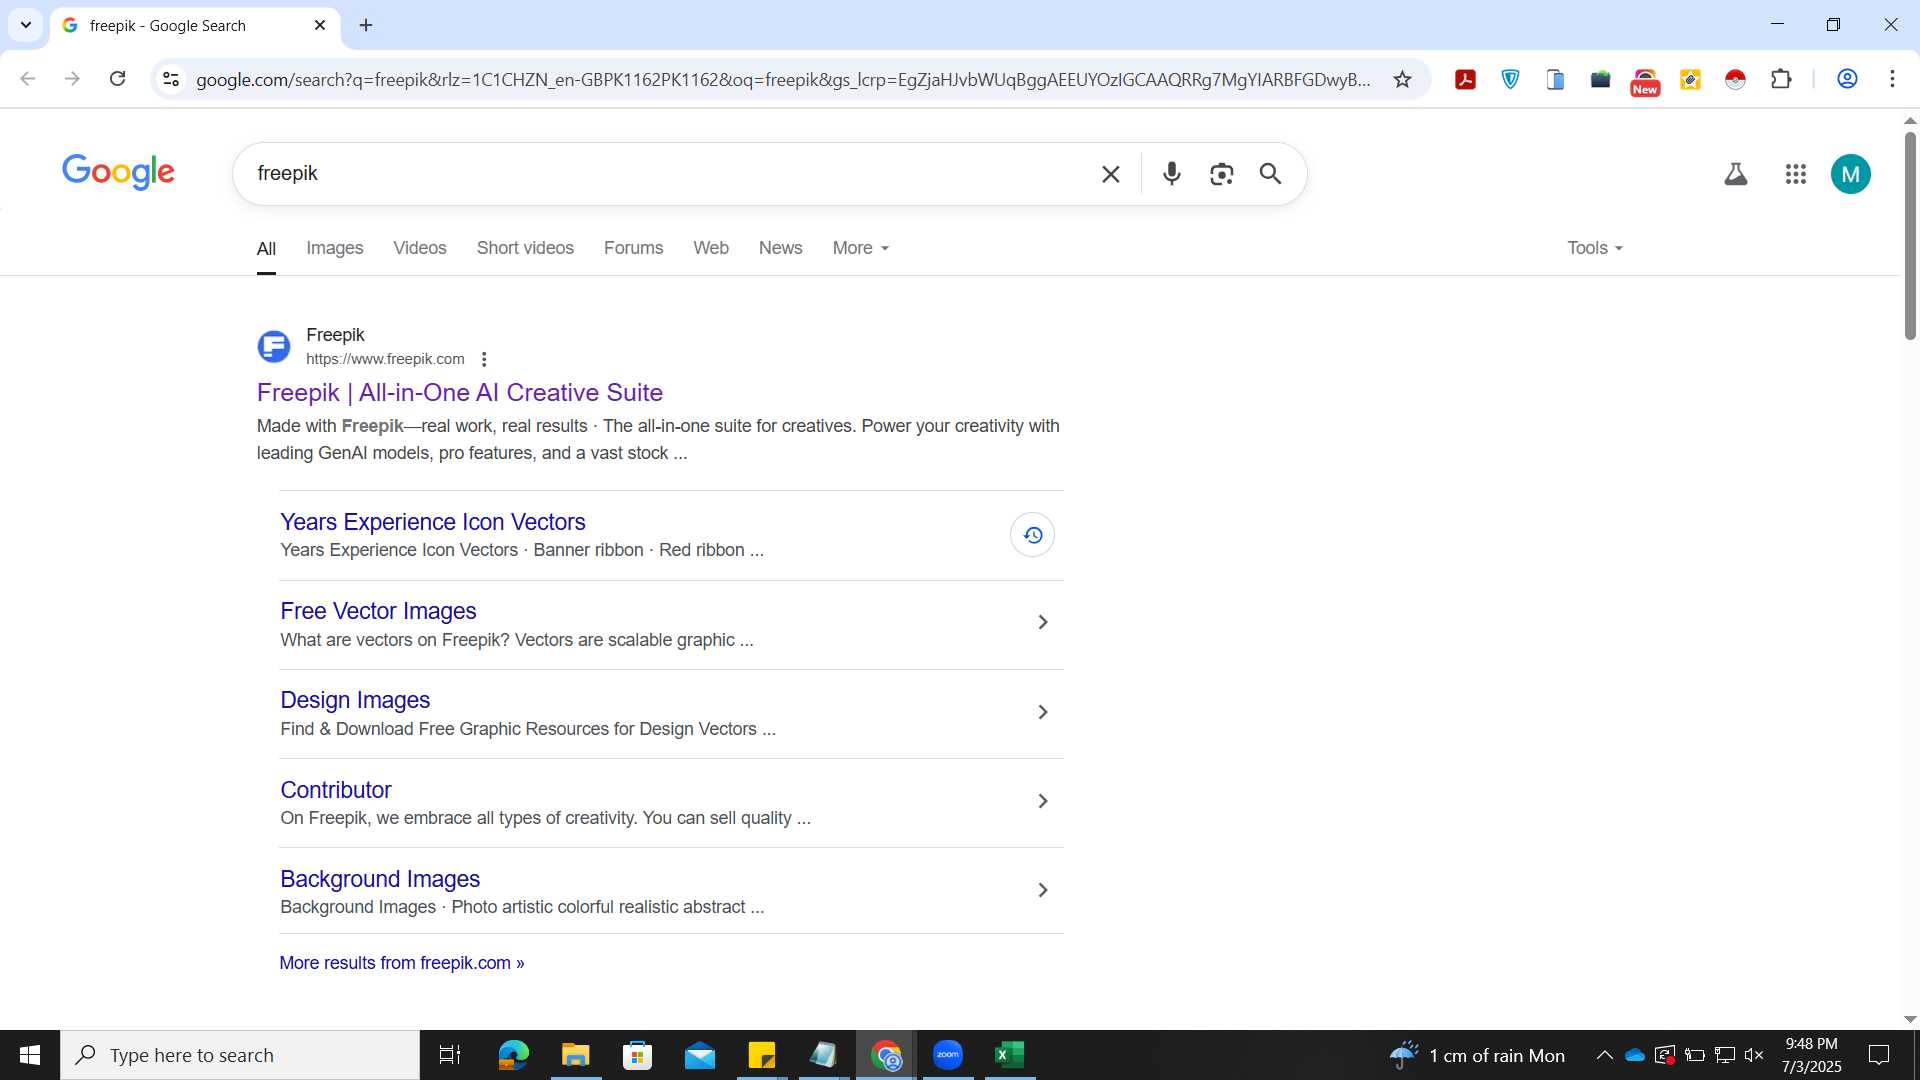Switch to Web tab

coord(711,248)
